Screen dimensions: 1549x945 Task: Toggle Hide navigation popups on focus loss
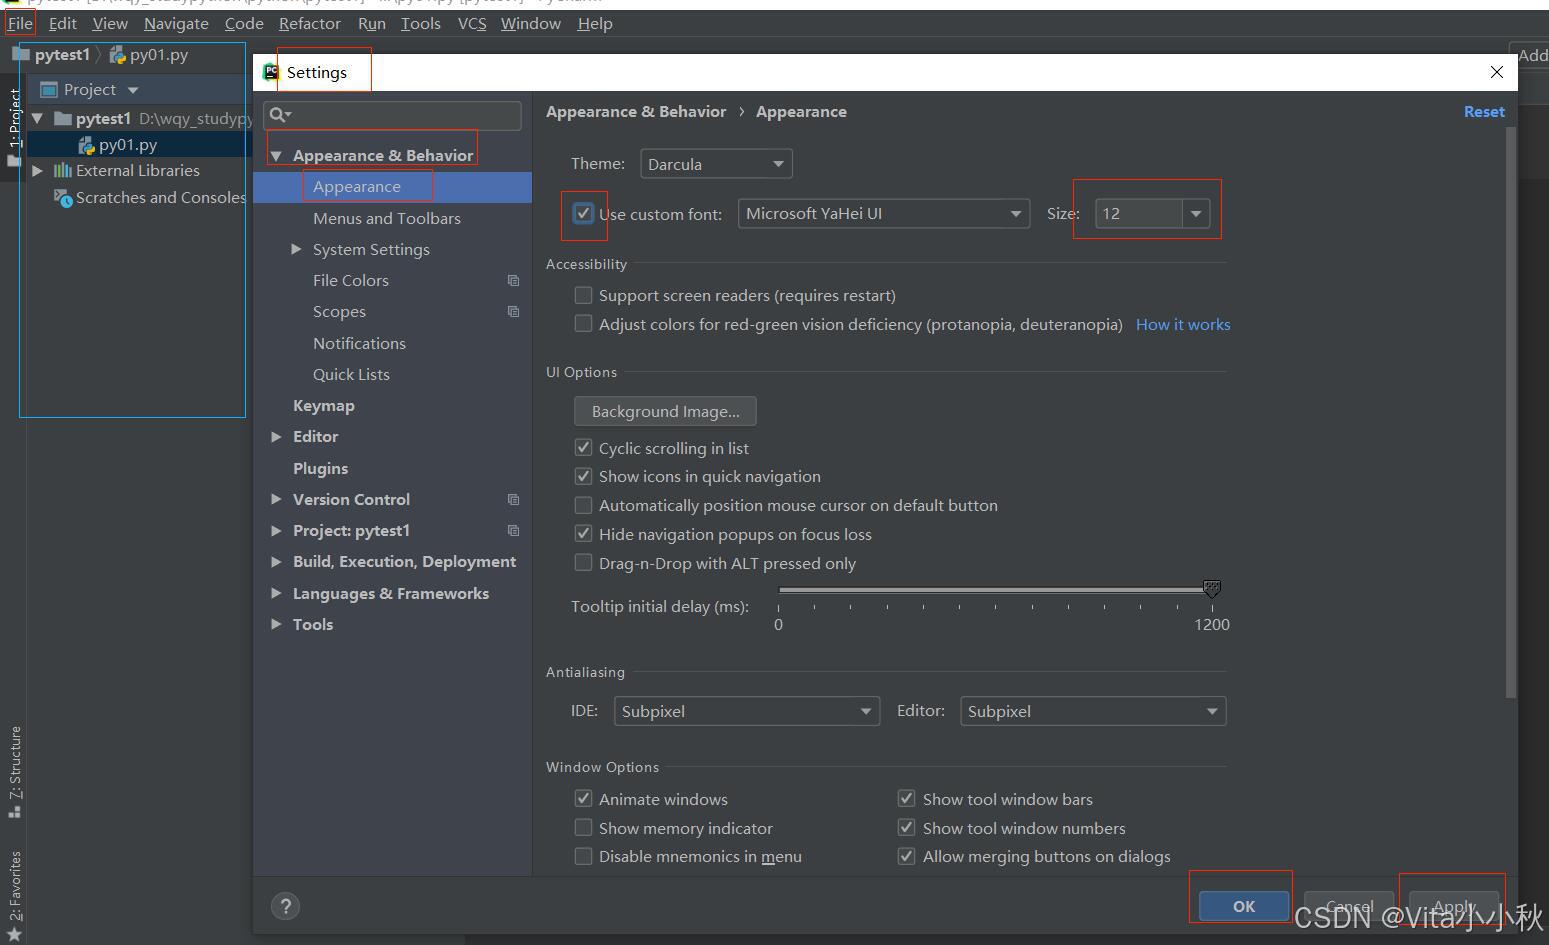[x=583, y=534]
